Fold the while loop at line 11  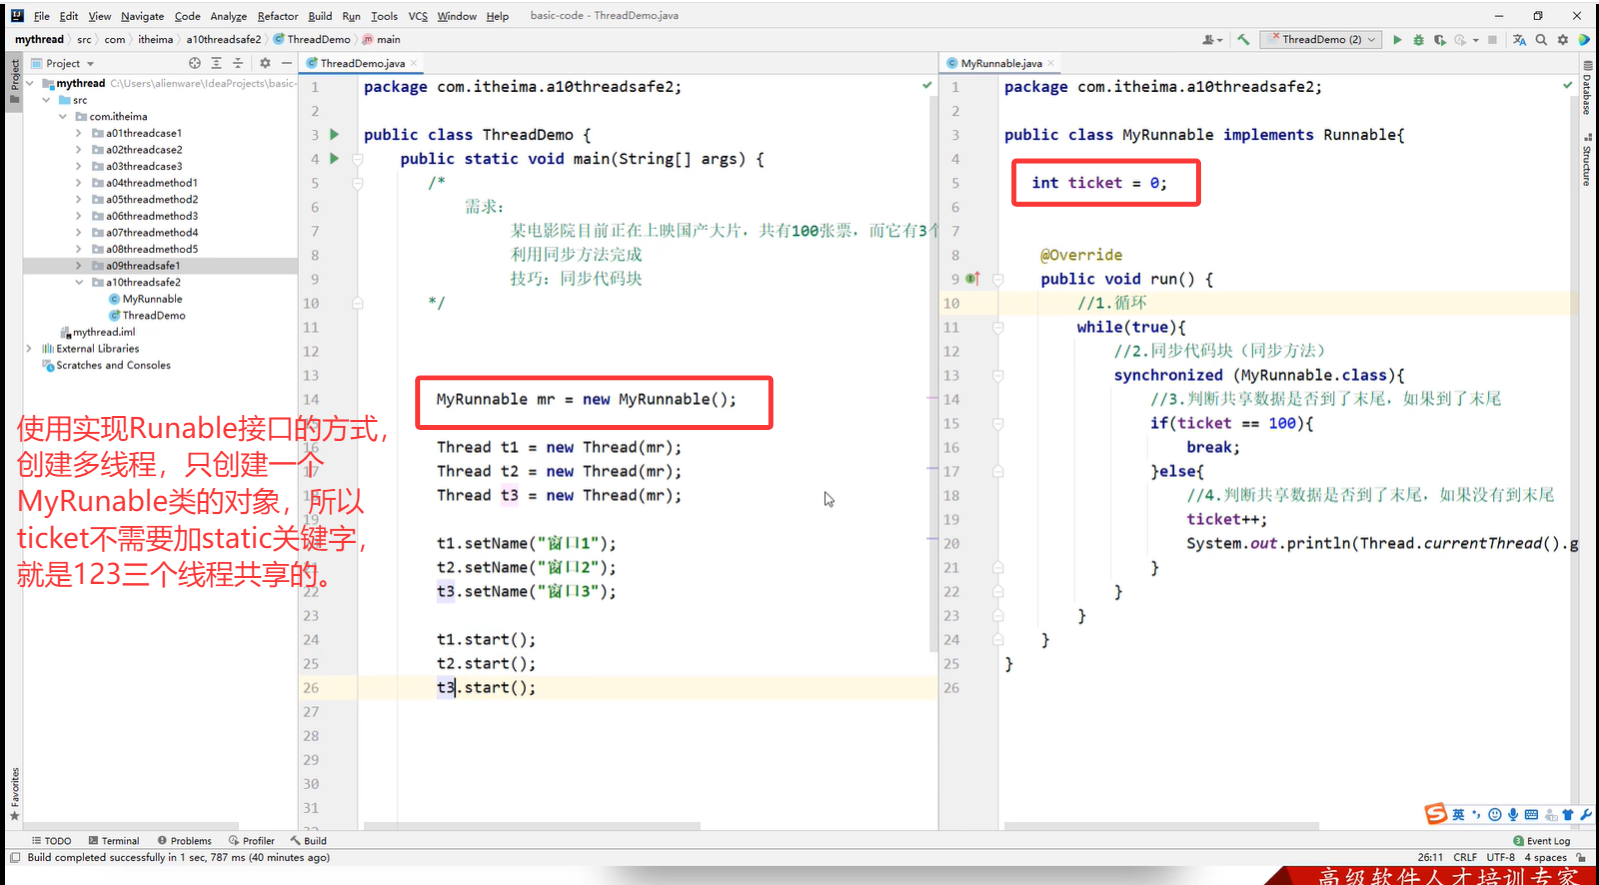pyautogui.click(x=998, y=327)
